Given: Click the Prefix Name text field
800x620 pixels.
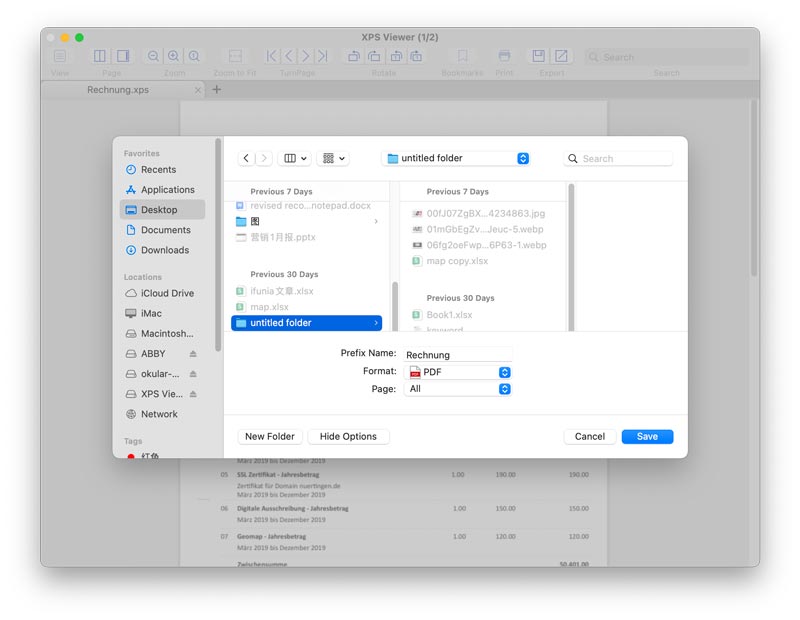Looking at the screenshot, I should click(x=458, y=355).
